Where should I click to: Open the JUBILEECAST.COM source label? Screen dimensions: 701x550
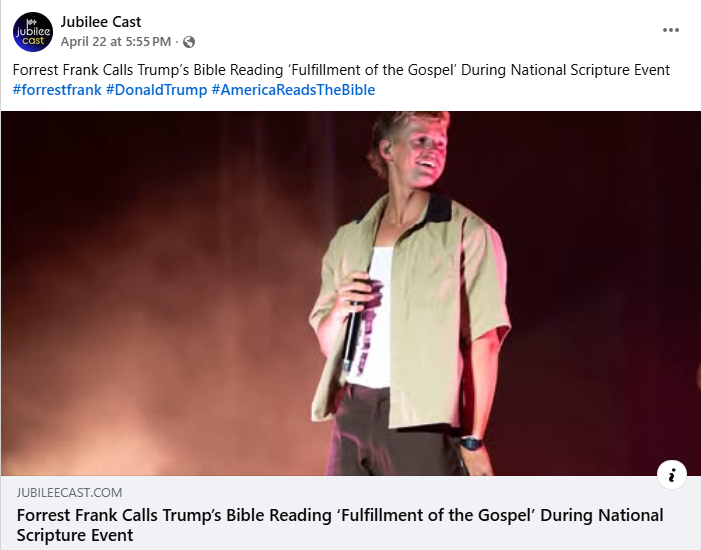click(70, 493)
